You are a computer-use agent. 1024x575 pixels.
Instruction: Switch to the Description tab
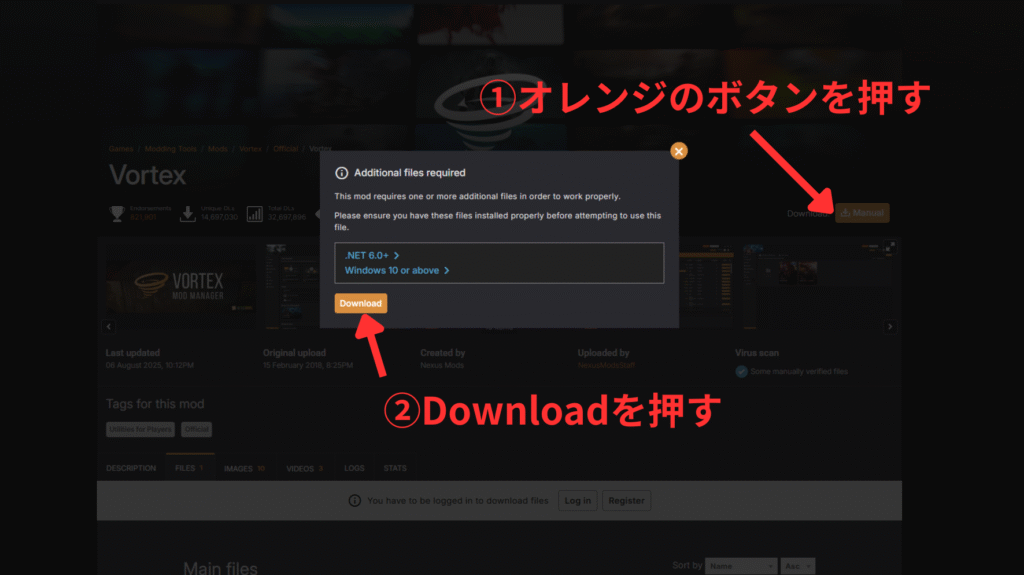131,468
